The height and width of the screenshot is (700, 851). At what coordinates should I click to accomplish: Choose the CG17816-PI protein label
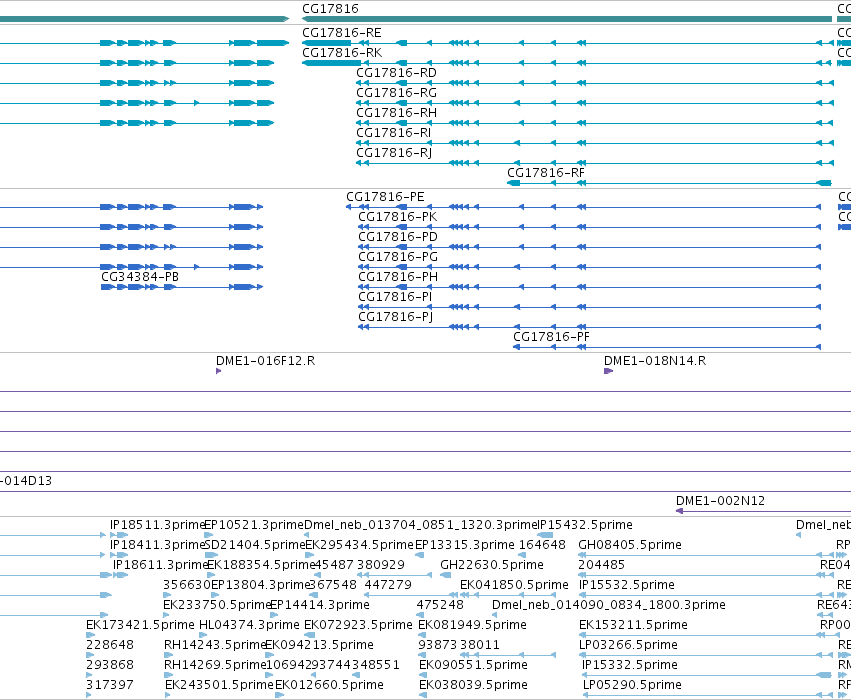(x=395, y=297)
